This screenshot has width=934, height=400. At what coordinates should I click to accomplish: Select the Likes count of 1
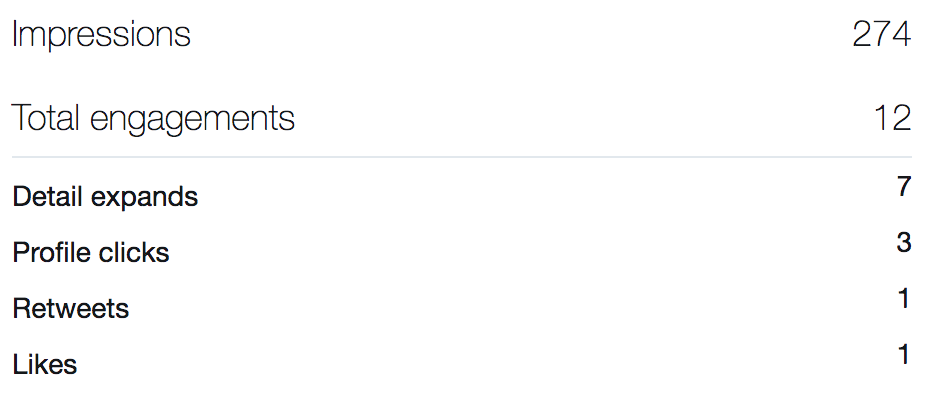click(x=904, y=355)
